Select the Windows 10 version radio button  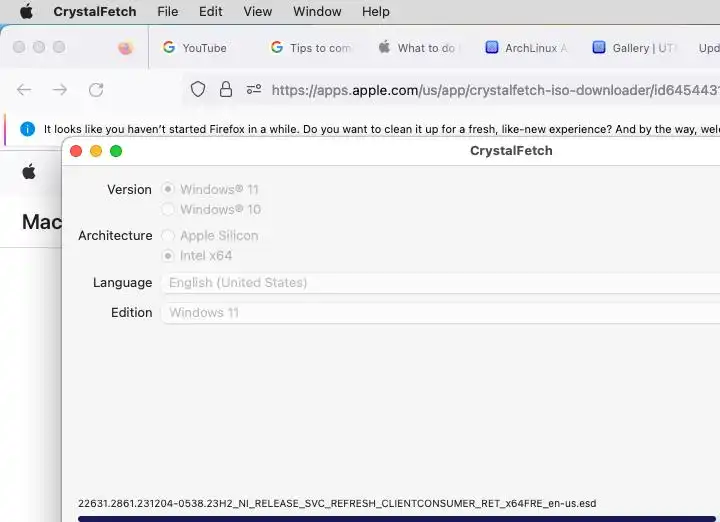tap(168, 209)
